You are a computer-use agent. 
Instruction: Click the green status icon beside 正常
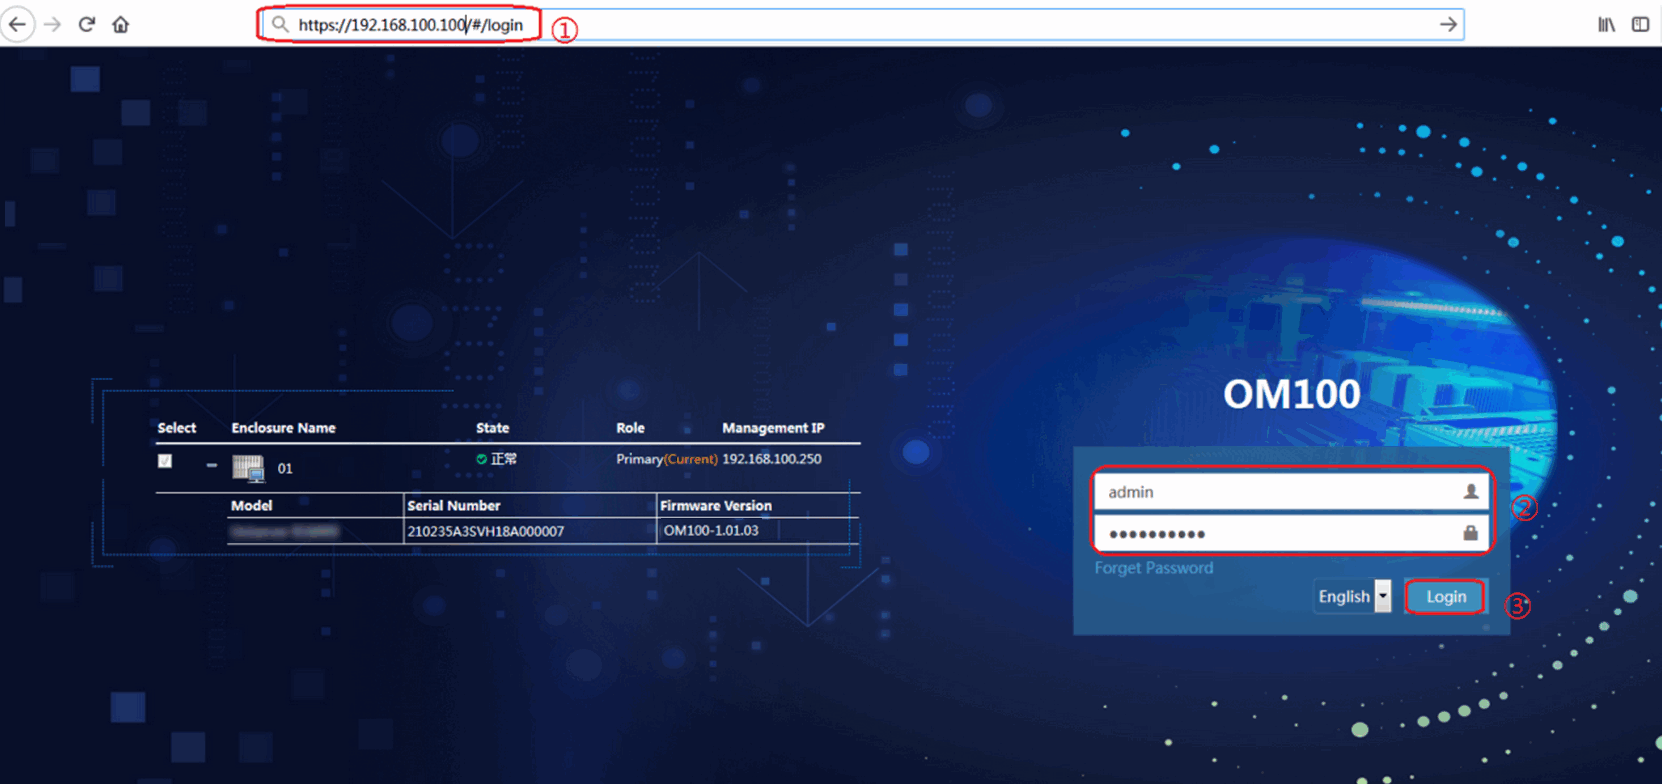click(481, 459)
